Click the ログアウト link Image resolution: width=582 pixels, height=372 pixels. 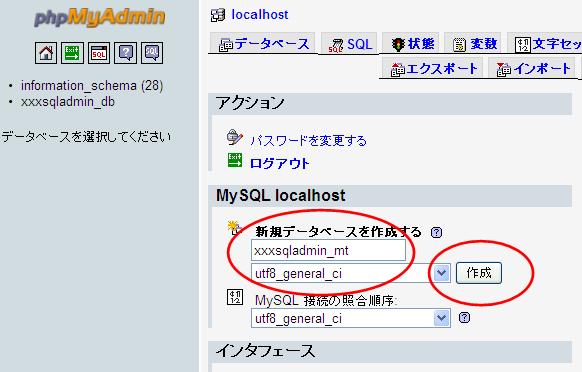(279, 163)
